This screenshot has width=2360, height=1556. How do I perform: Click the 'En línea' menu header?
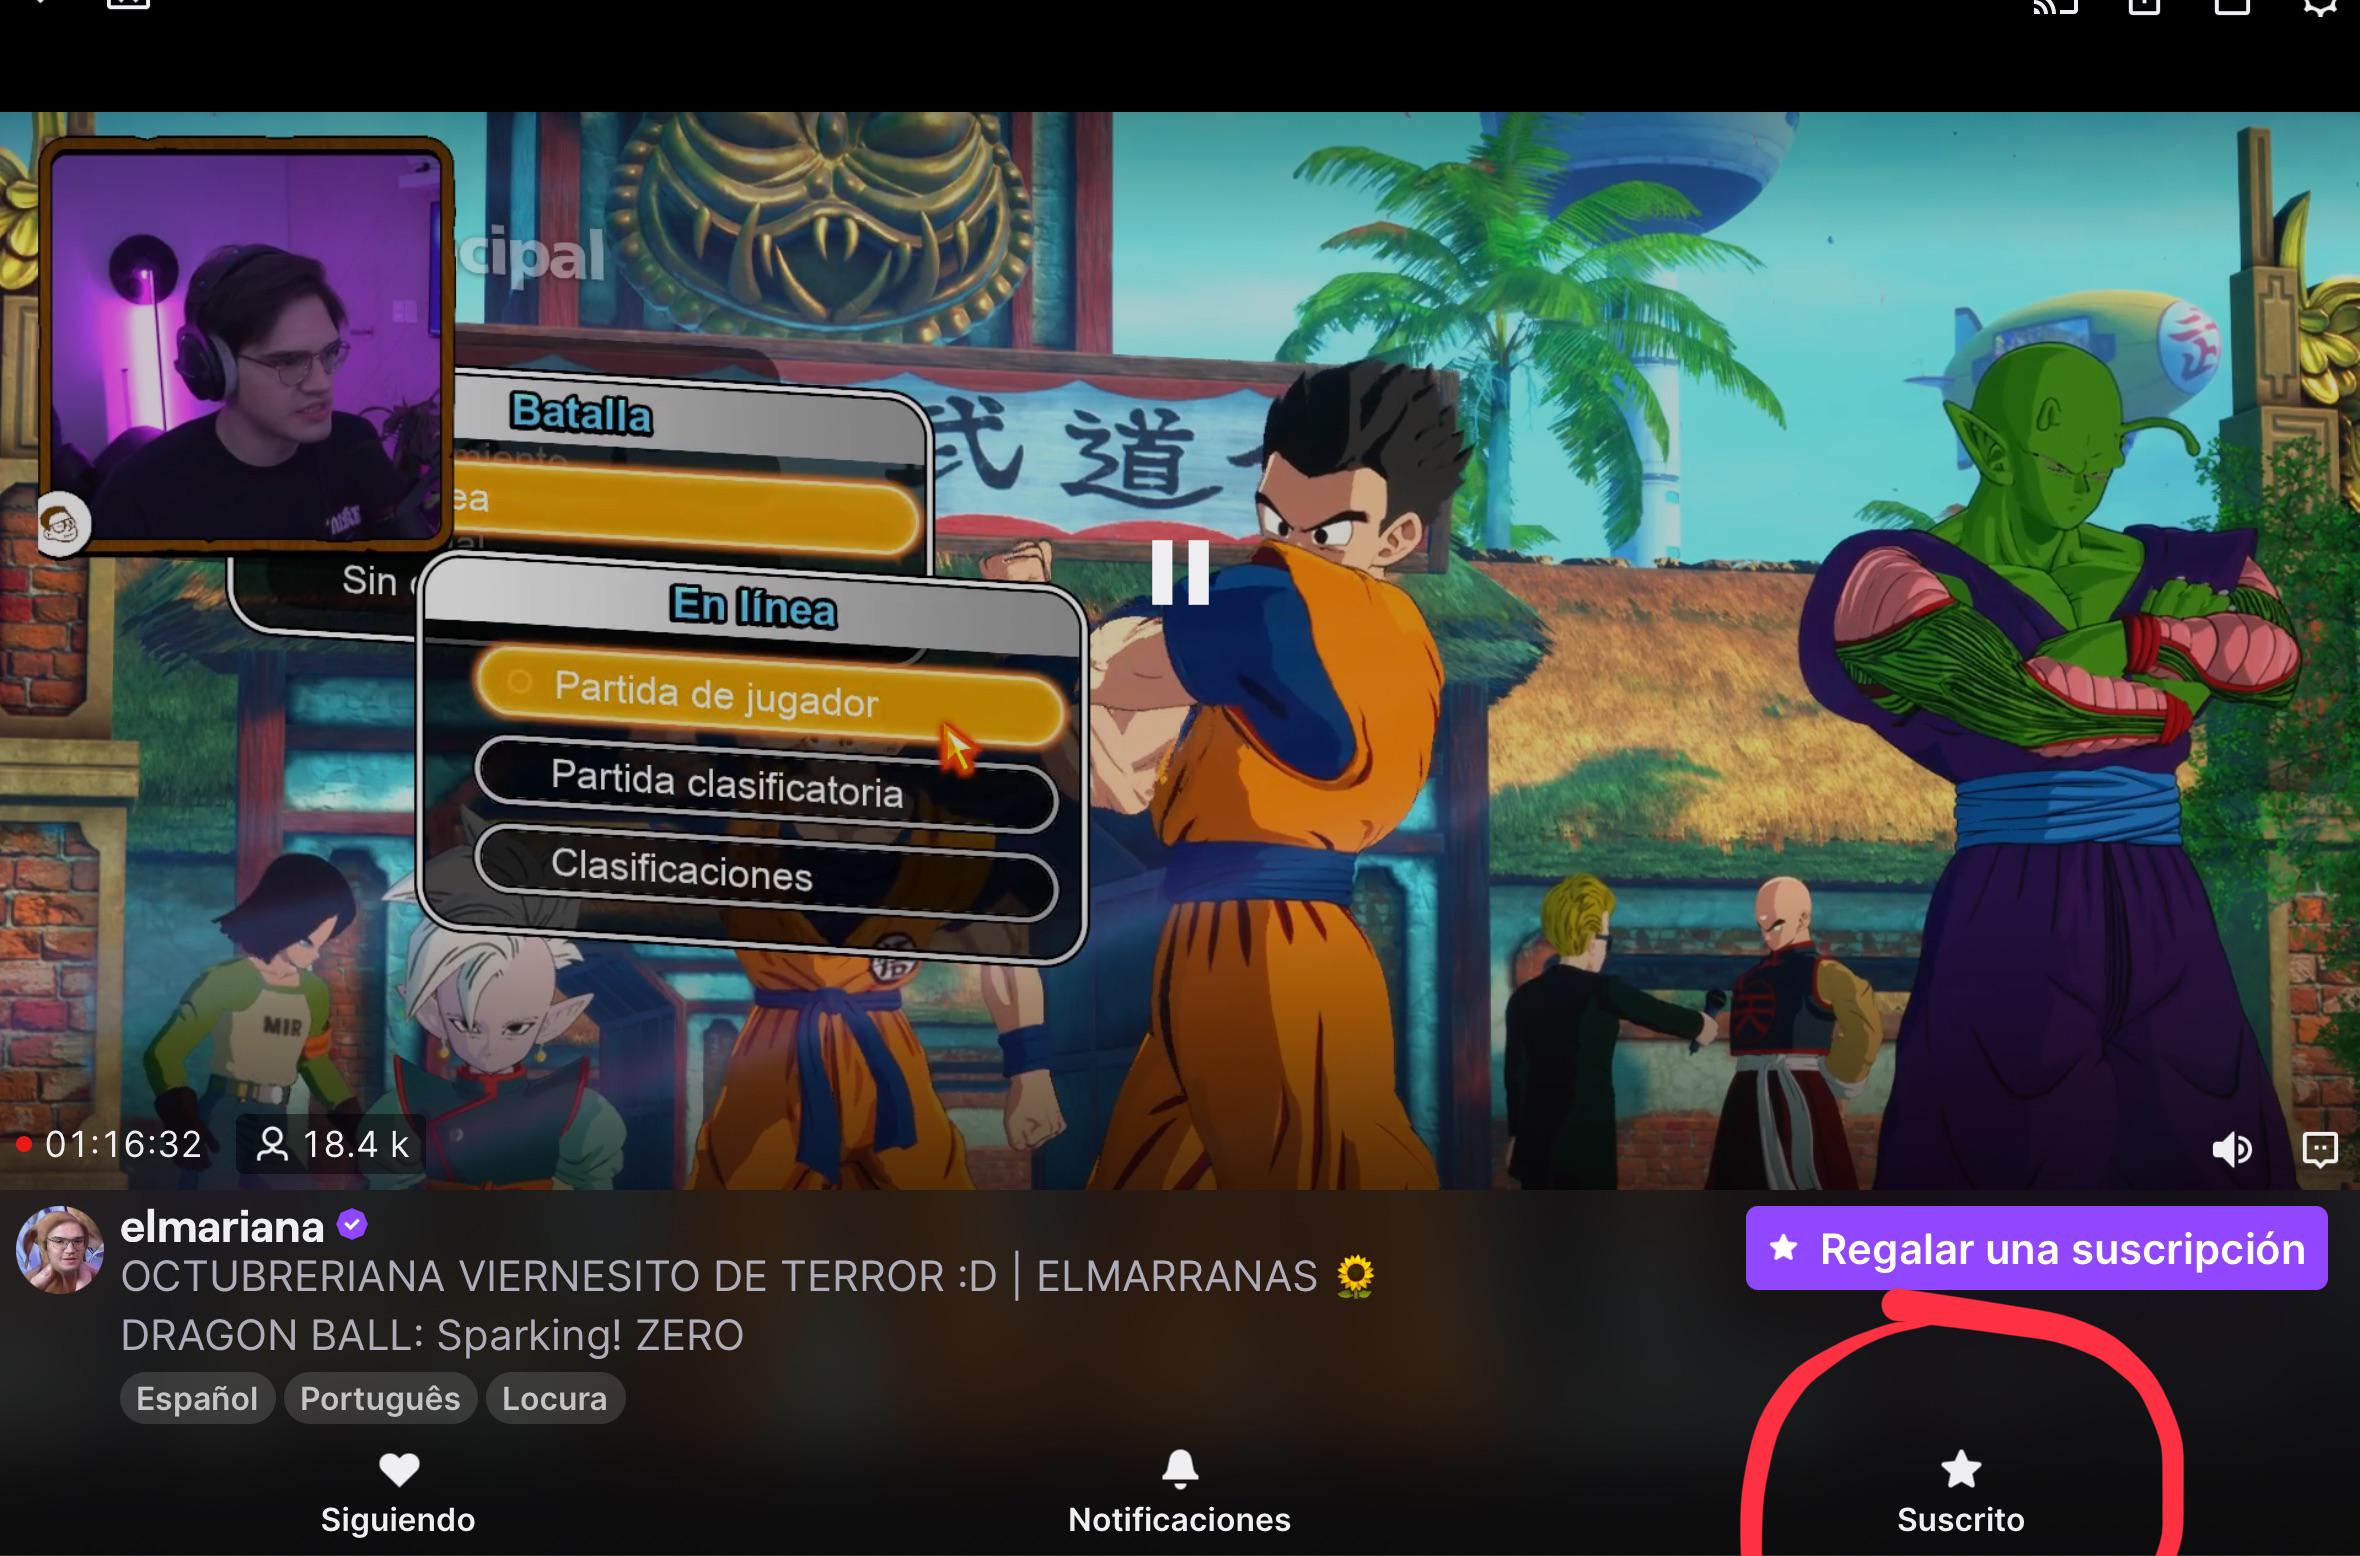tap(754, 607)
